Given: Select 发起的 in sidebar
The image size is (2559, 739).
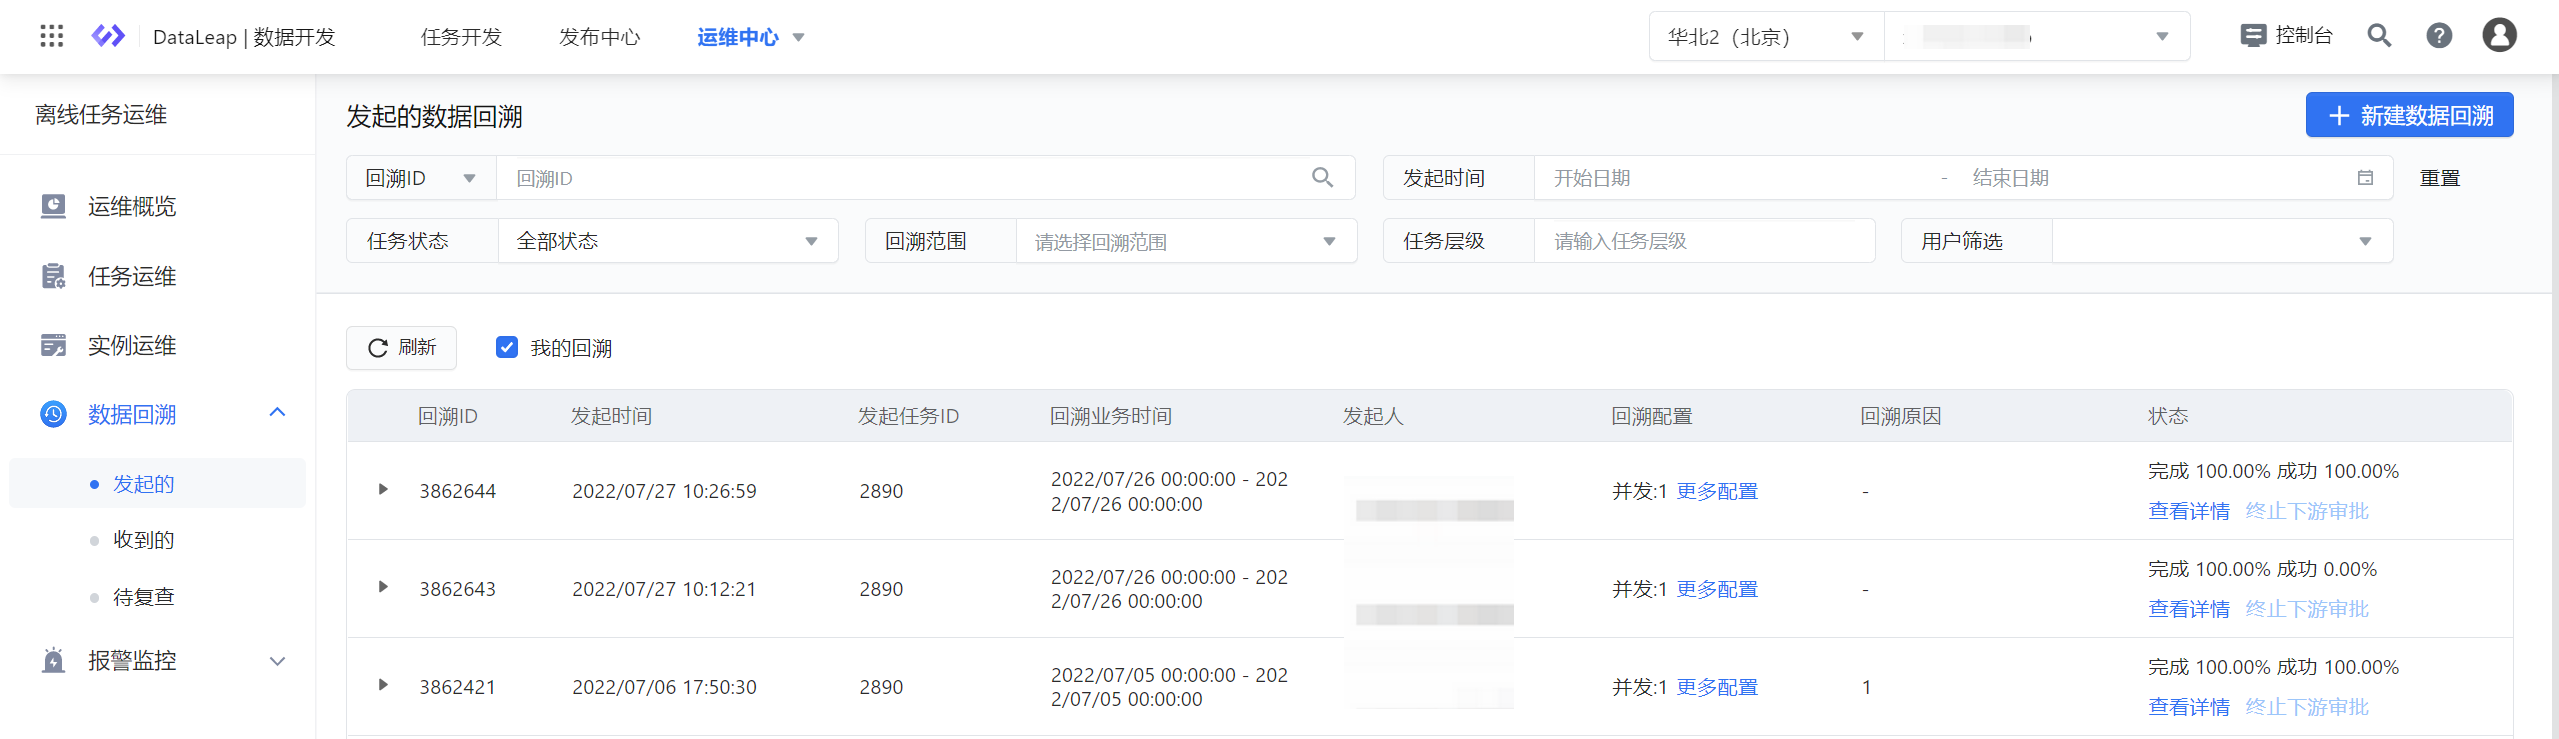Looking at the screenshot, I should tap(157, 484).
